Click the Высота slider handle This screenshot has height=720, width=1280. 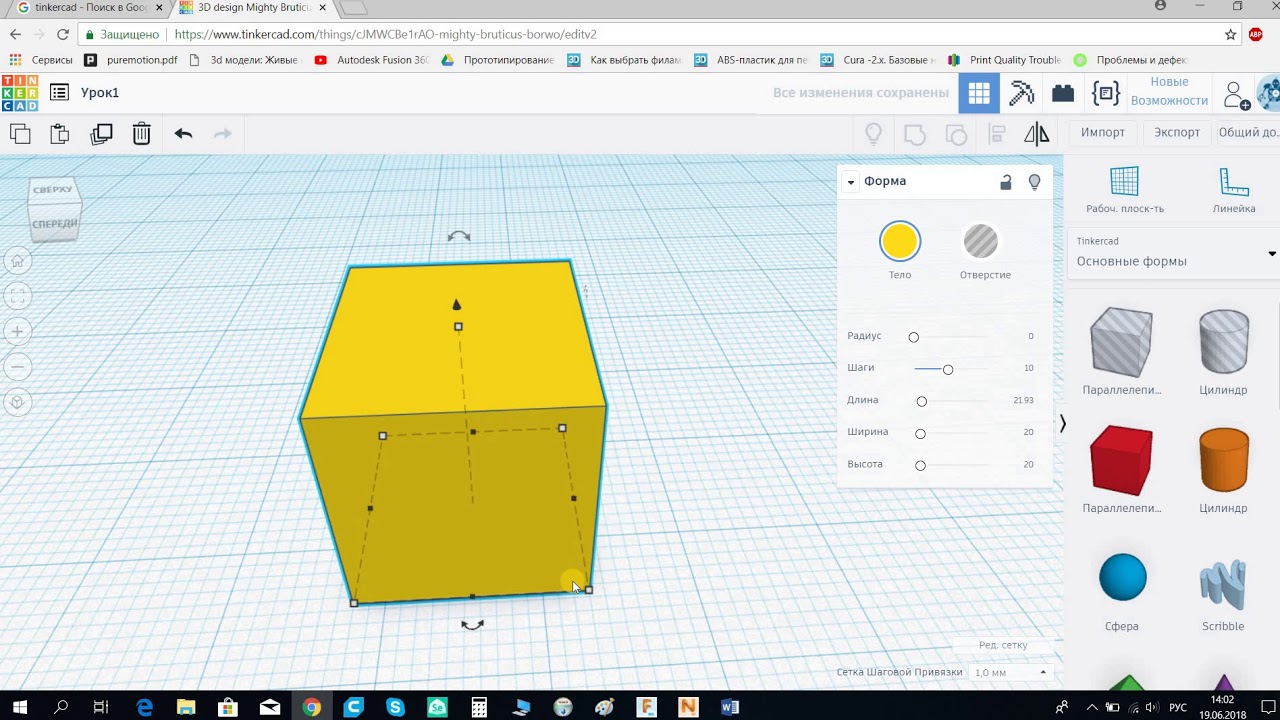point(921,465)
